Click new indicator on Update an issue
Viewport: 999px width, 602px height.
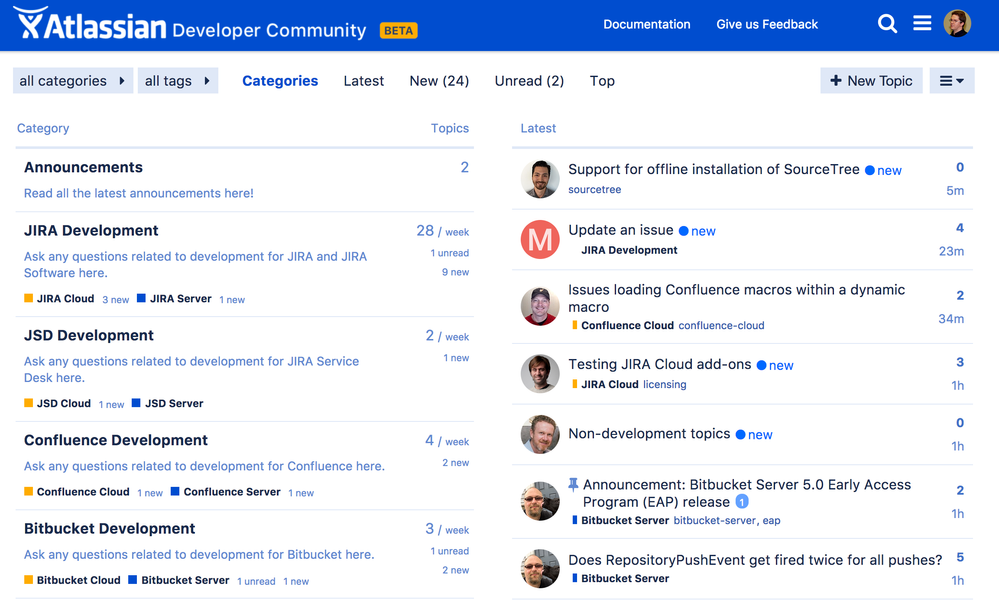tap(697, 231)
